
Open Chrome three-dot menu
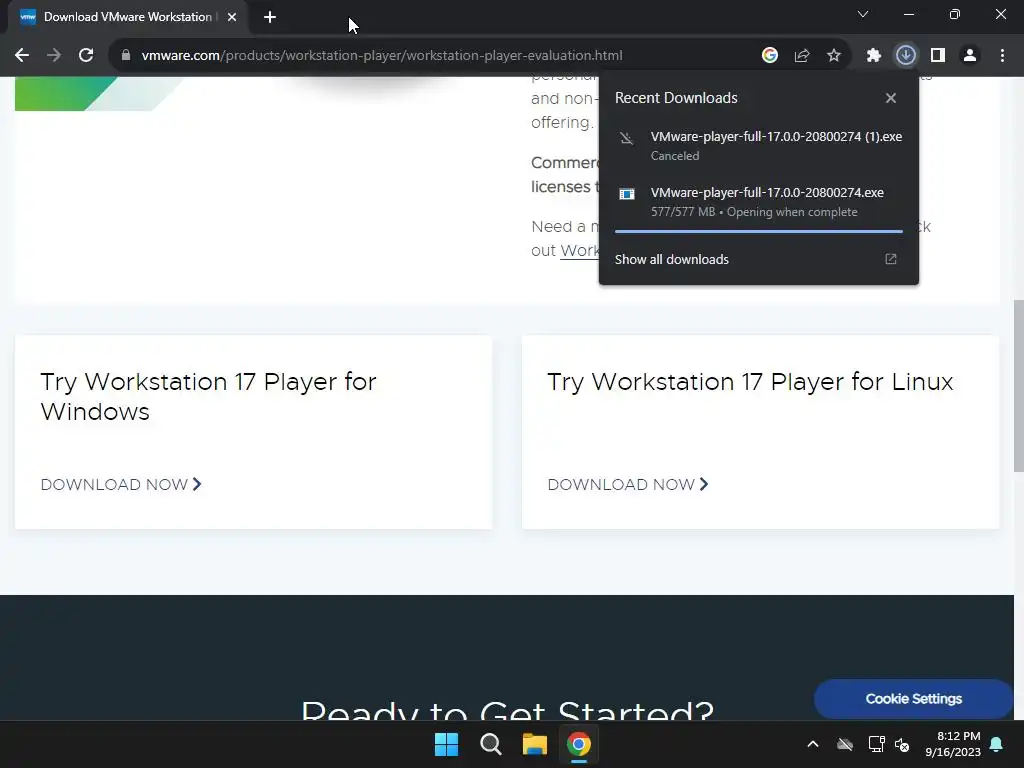coord(1002,56)
